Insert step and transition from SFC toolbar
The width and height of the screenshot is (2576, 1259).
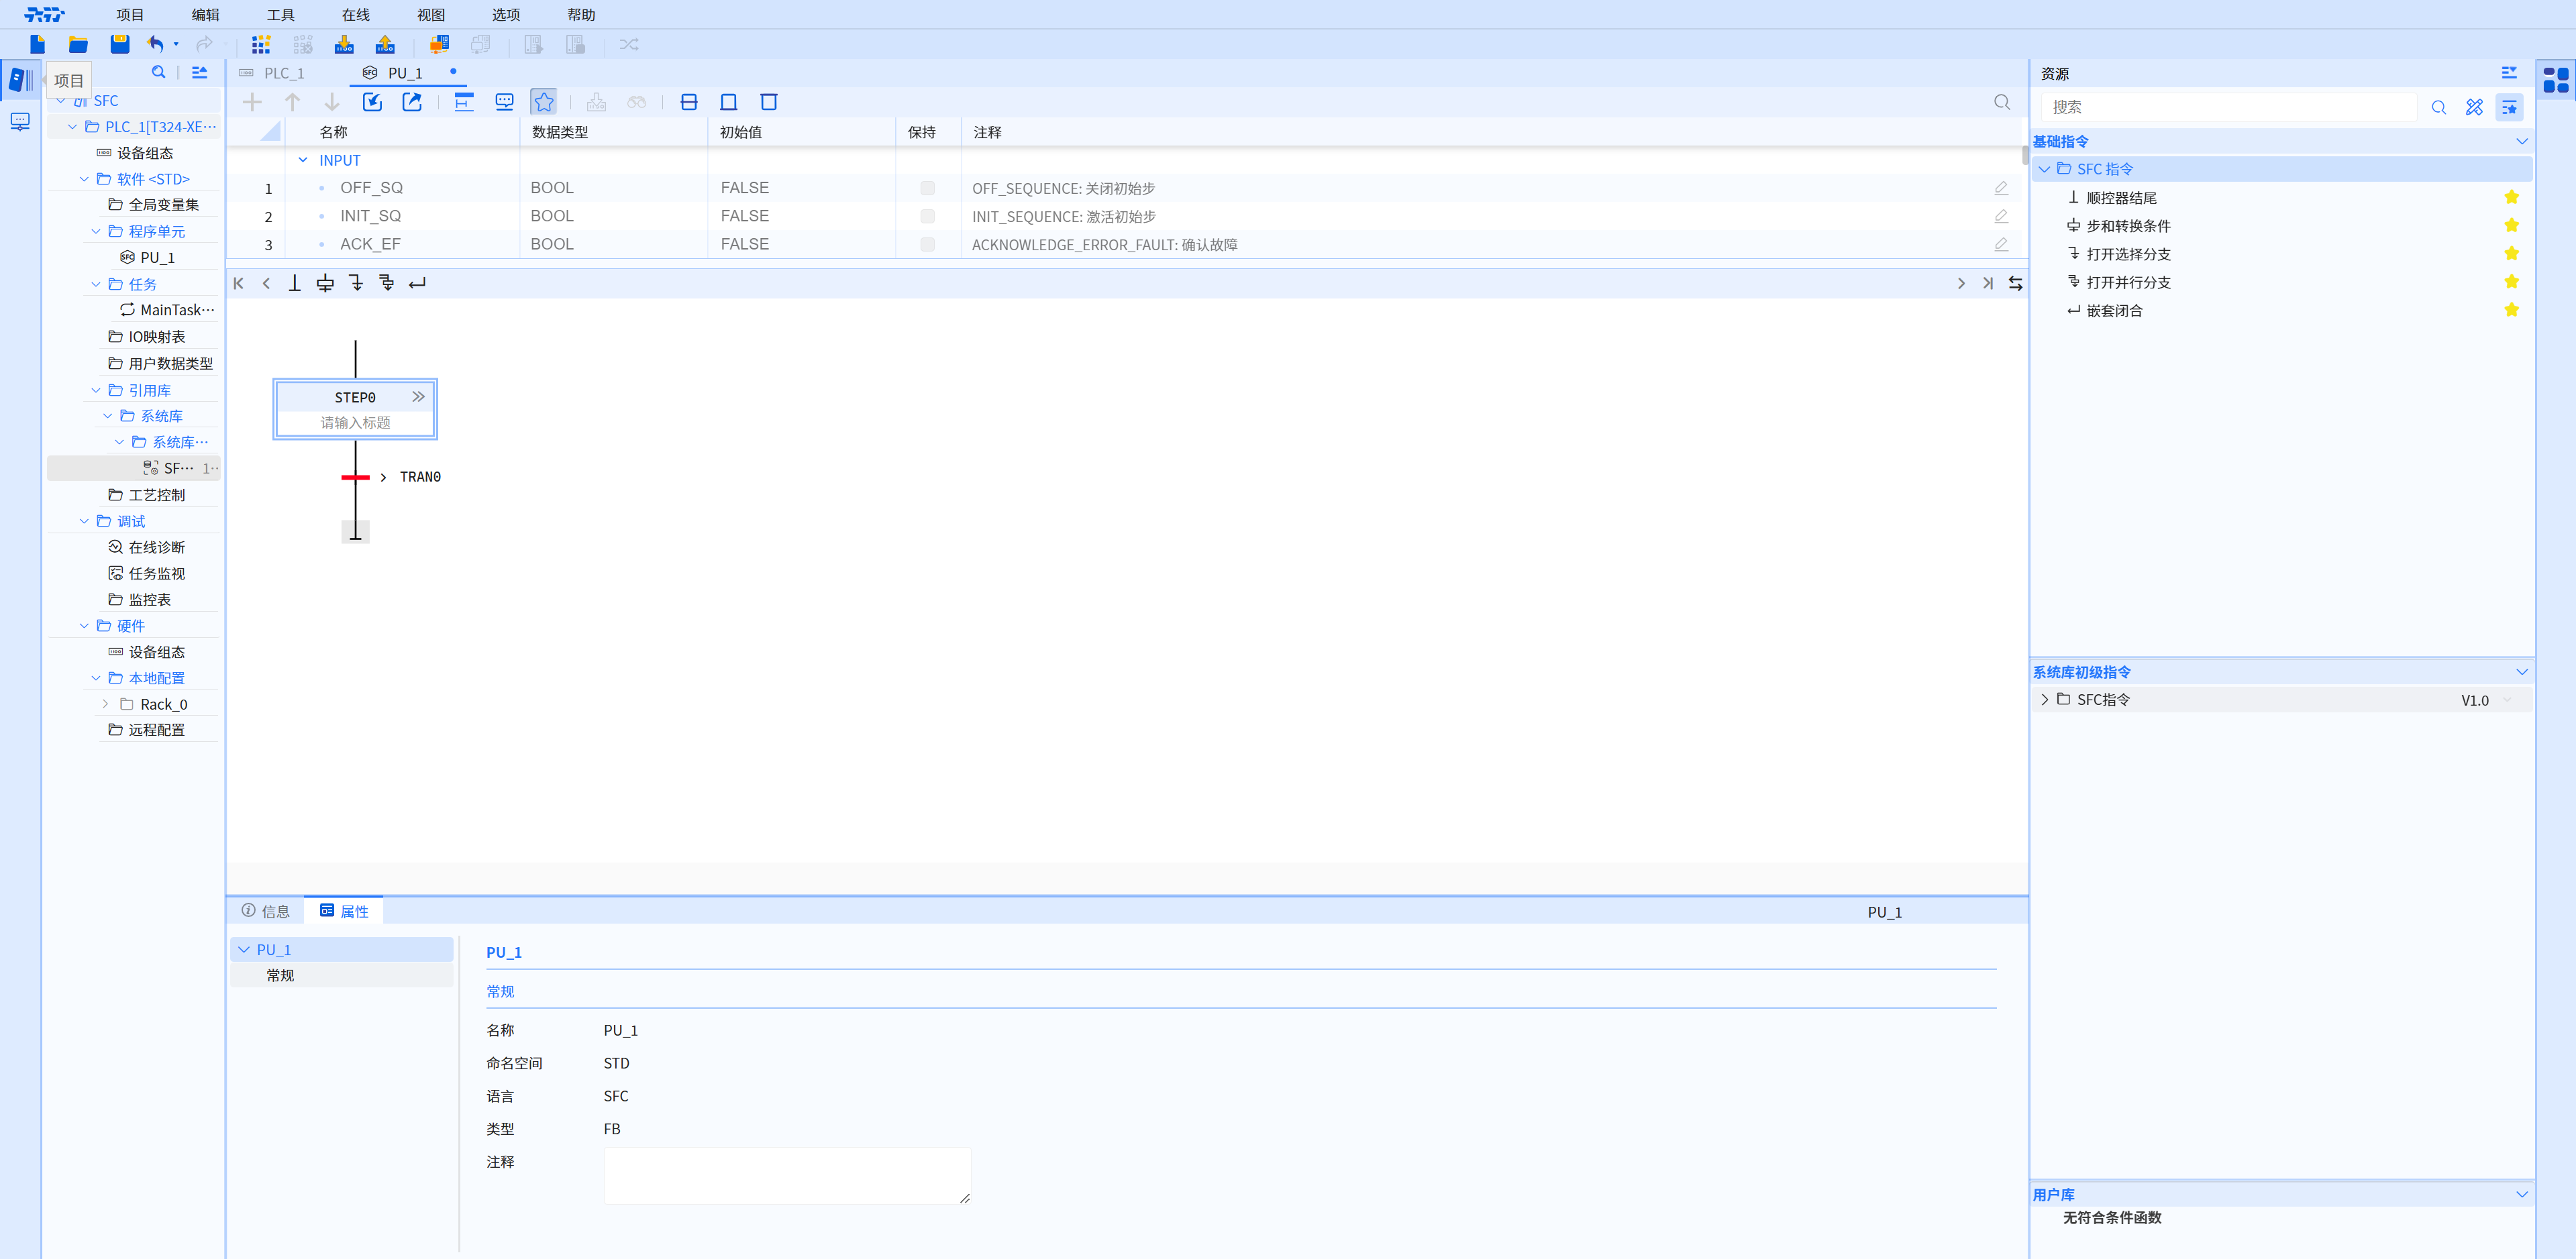[x=325, y=283]
